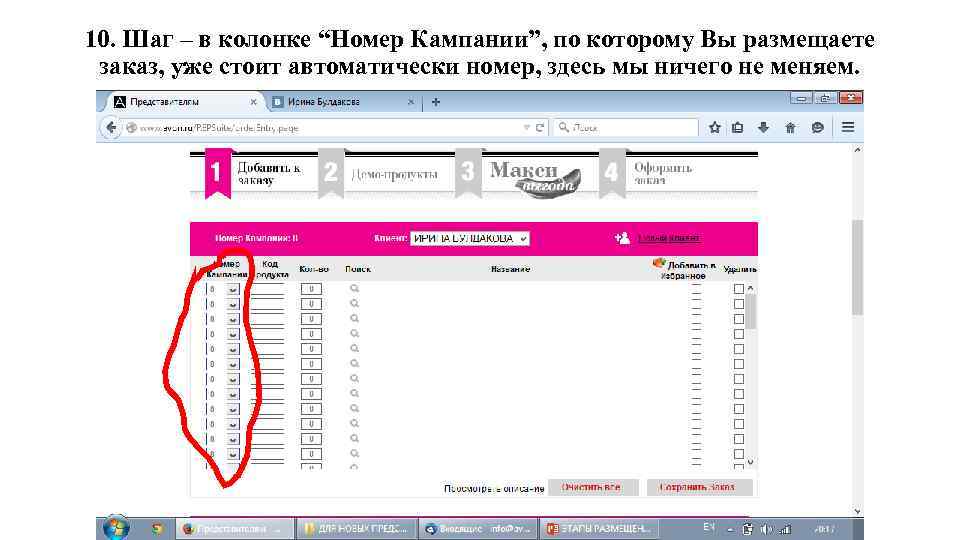Click the search magnifier in the third order row
Viewport: 960px width, 540px height.
tap(354, 318)
